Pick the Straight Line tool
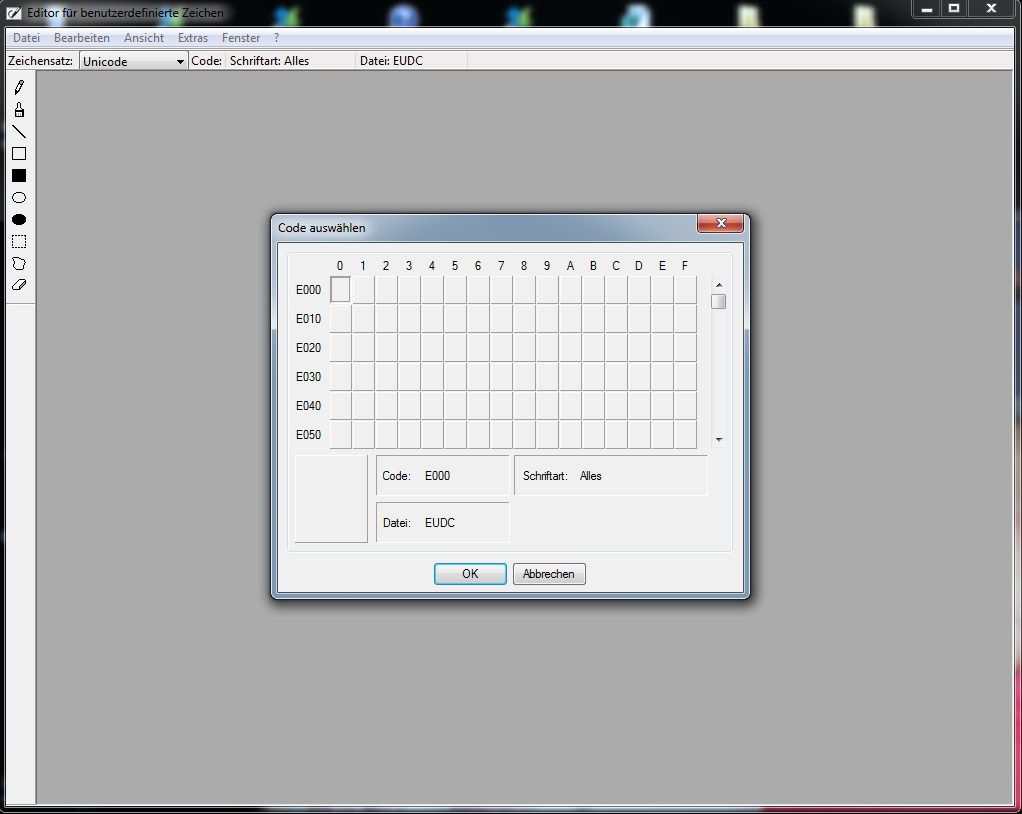 [x=18, y=132]
